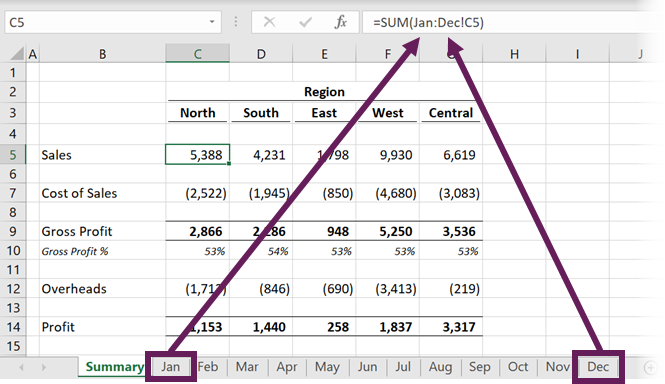This screenshot has height=384, width=665.
Task: Select row 1 header
Action: [x=13, y=73]
